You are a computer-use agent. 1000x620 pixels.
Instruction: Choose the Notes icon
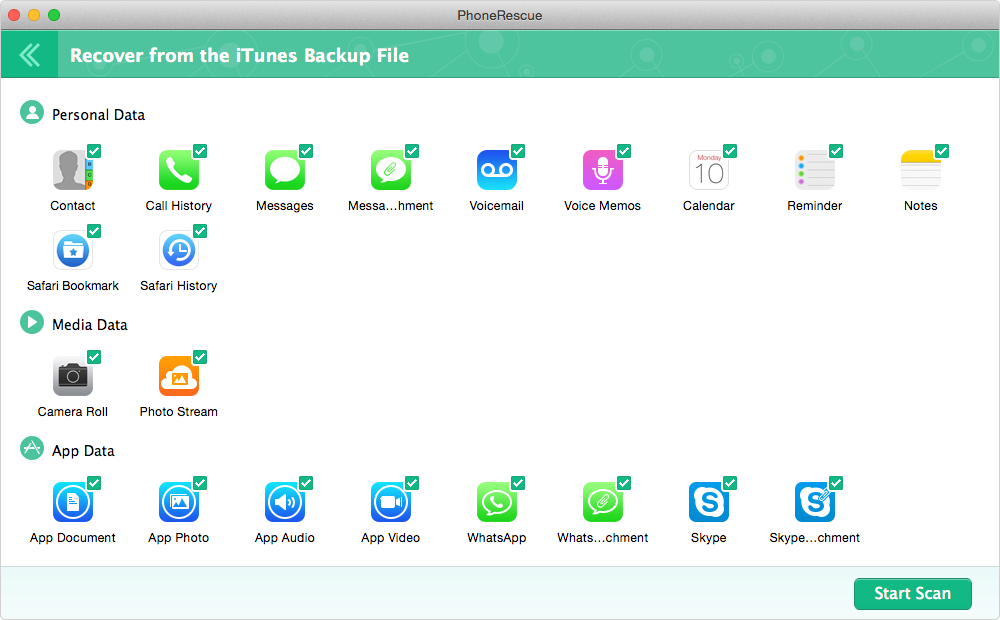tap(920, 170)
